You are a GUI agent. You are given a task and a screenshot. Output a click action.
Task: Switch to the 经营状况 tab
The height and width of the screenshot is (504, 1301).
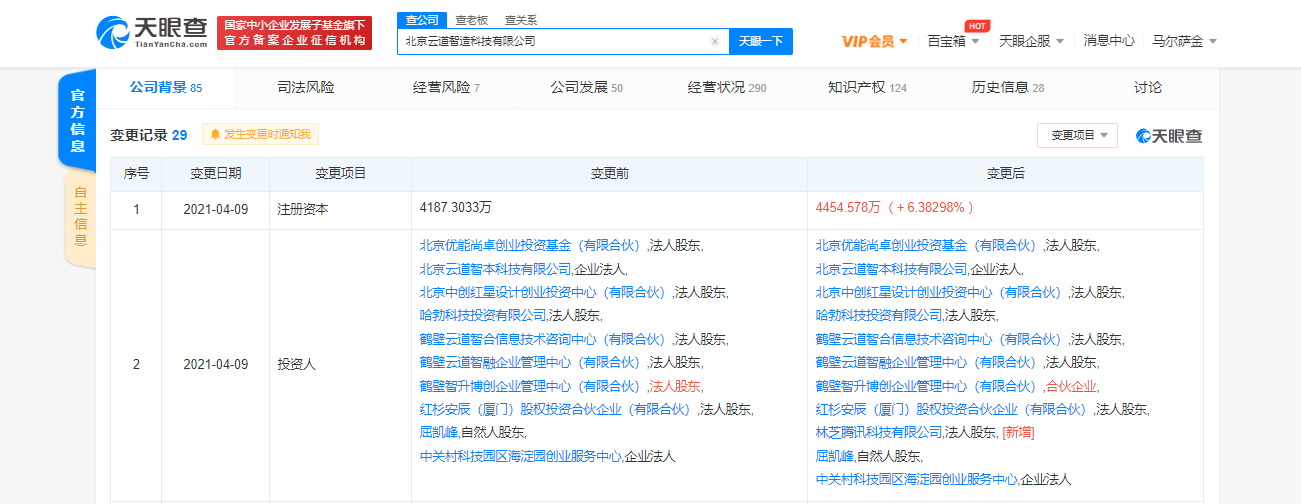727,88
